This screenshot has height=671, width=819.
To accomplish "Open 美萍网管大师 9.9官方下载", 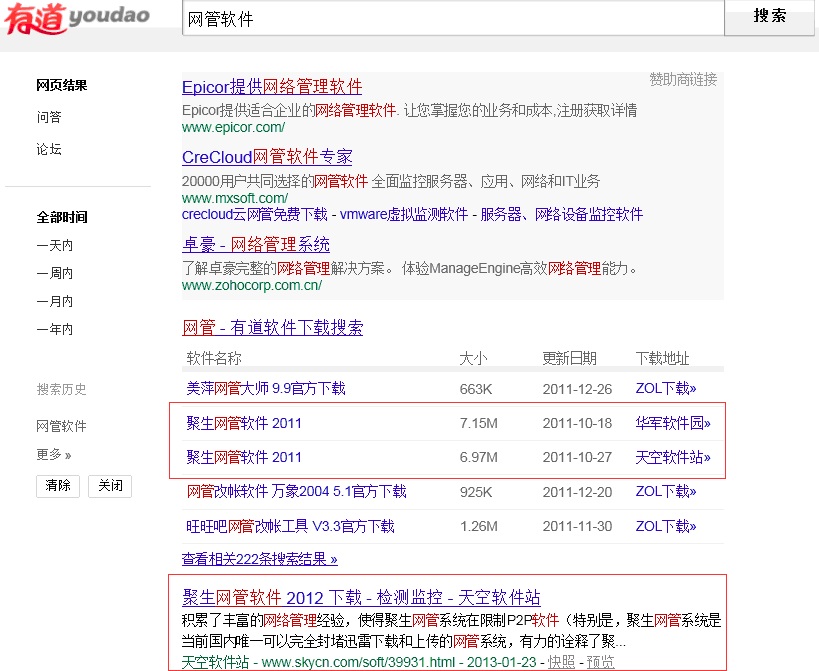I will (x=266, y=389).
